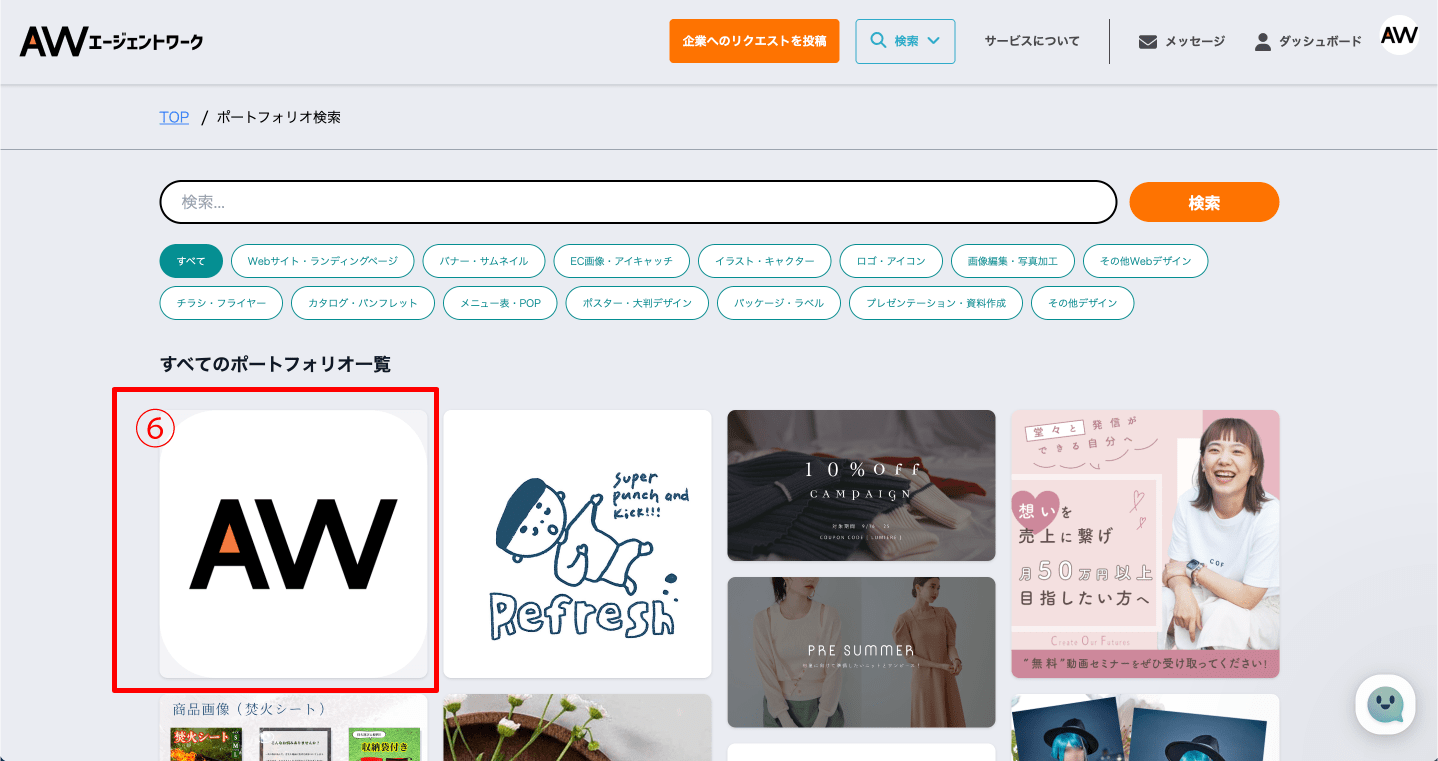The image size is (1438, 761).
Task: Open the chatbot assistant bubble
Action: [x=1385, y=705]
